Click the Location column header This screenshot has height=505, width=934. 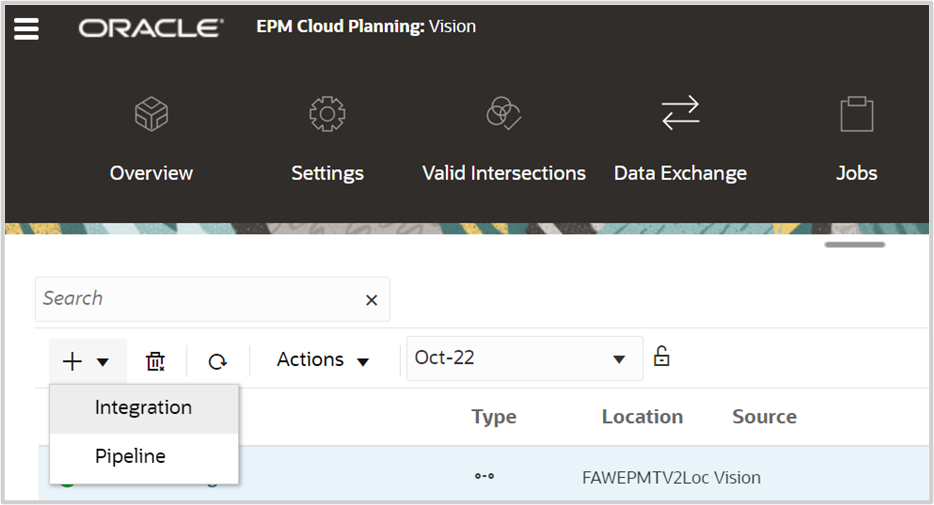(x=642, y=417)
